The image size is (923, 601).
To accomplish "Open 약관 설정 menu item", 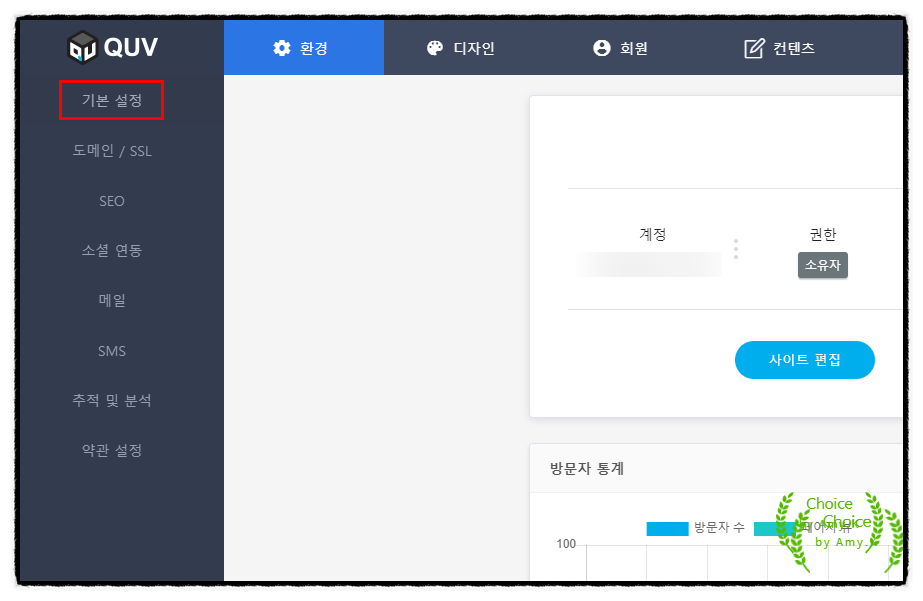I will tap(112, 451).
